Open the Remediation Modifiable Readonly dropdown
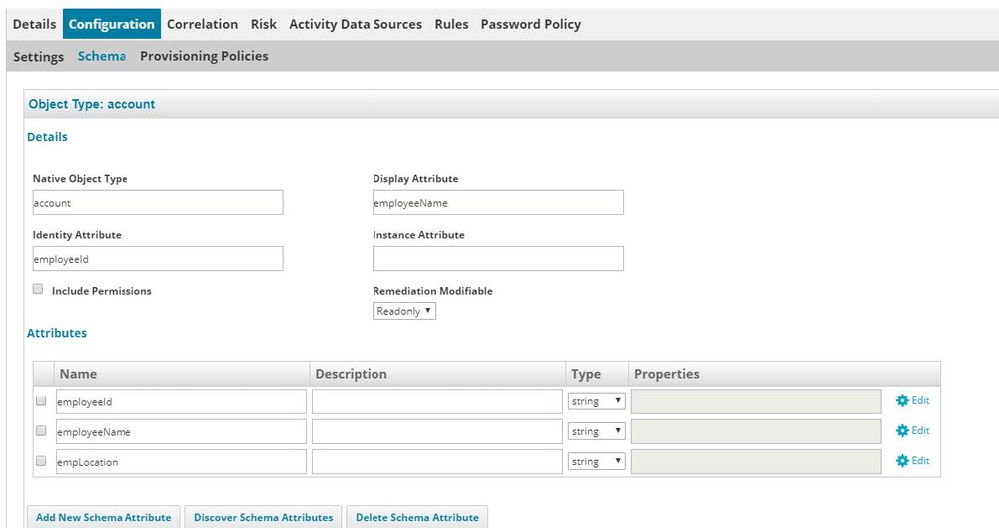The height and width of the screenshot is (528, 999). (404, 311)
